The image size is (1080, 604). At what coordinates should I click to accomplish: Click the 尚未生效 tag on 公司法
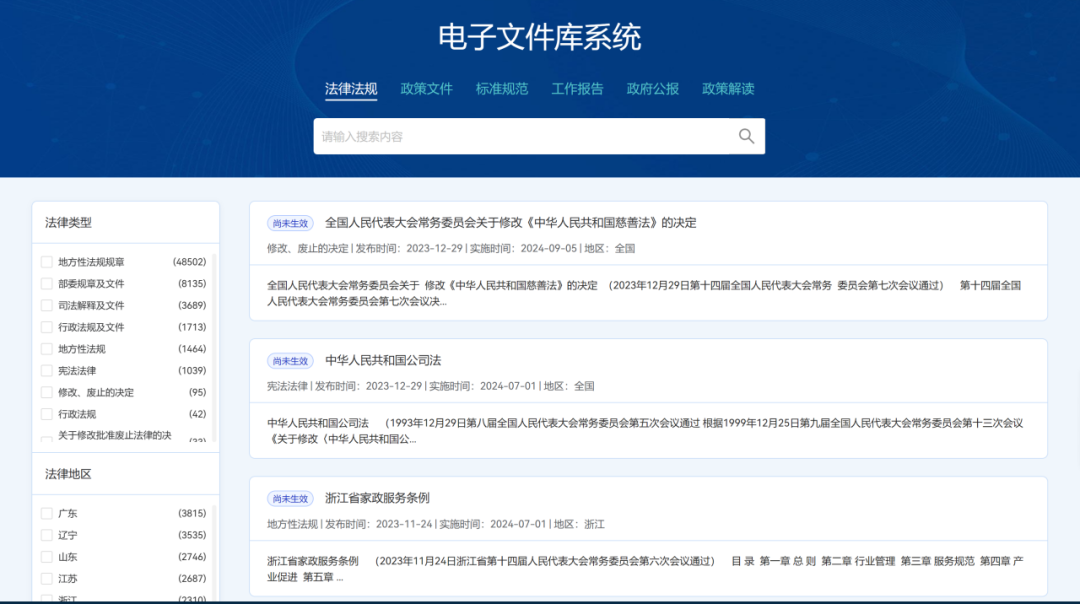pos(290,361)
